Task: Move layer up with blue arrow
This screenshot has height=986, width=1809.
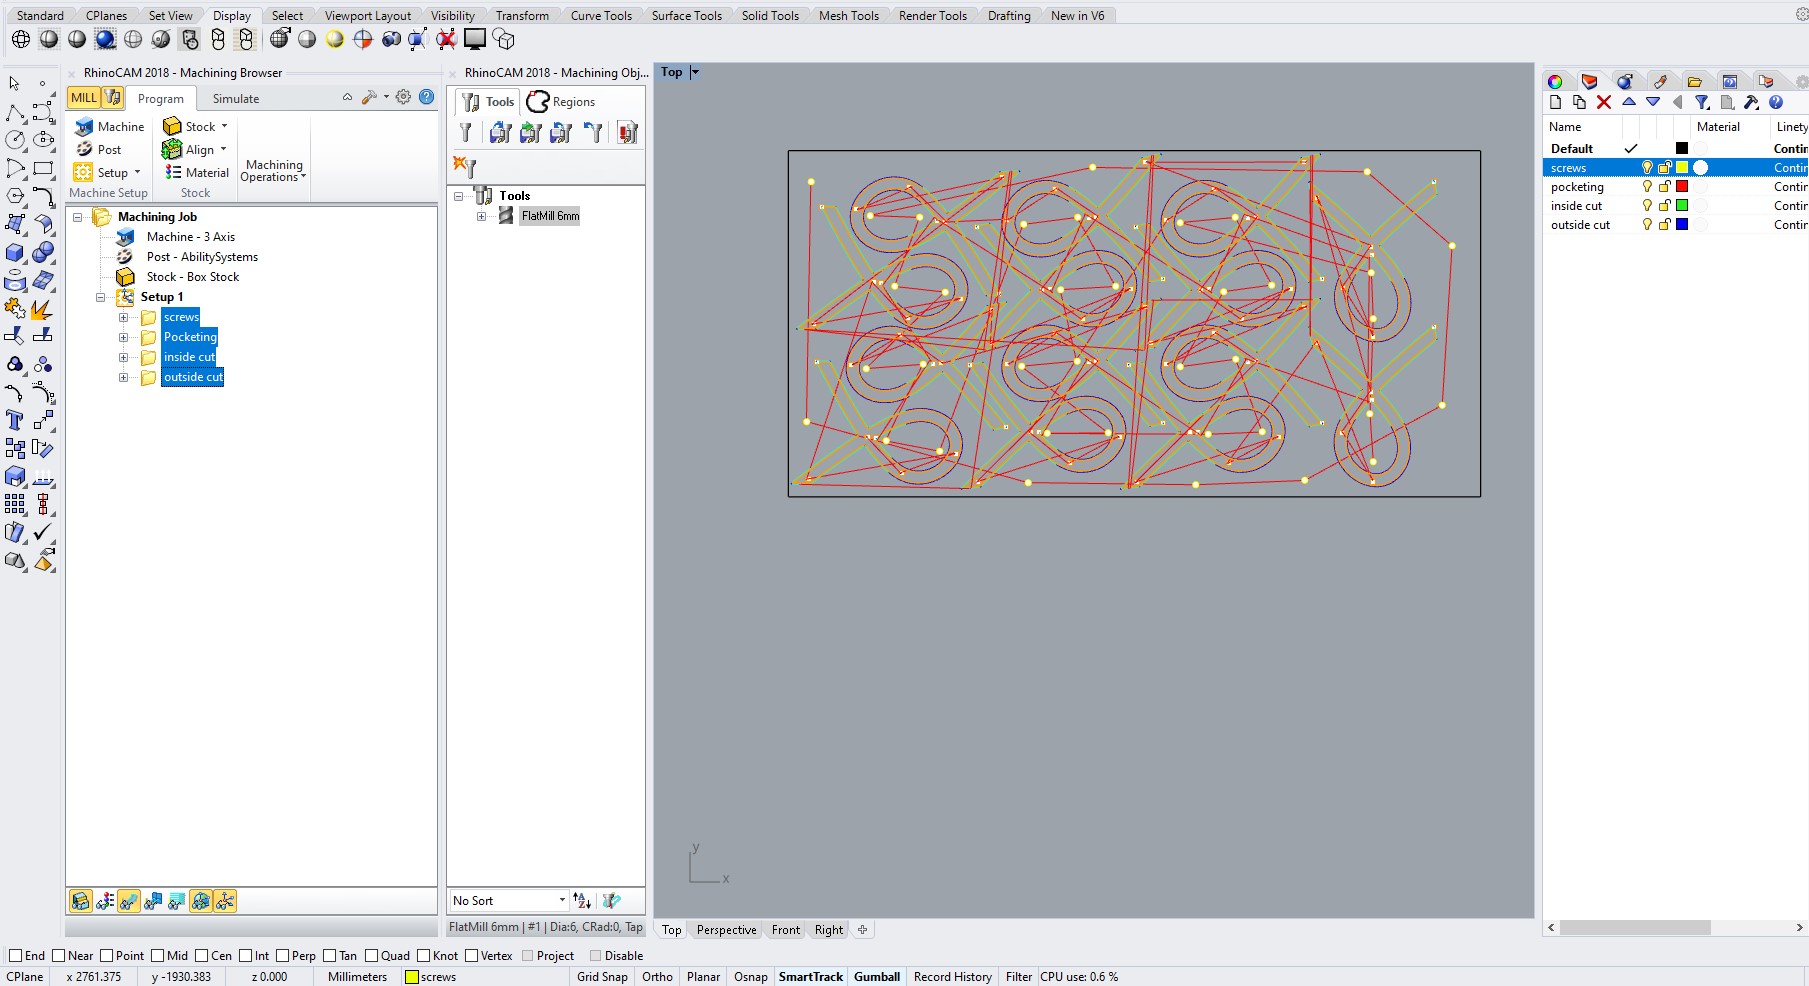Action: pos(1629,102)
